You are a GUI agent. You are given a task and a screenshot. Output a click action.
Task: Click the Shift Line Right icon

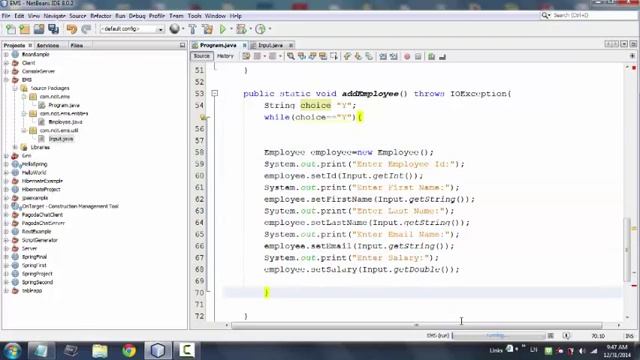393,56
